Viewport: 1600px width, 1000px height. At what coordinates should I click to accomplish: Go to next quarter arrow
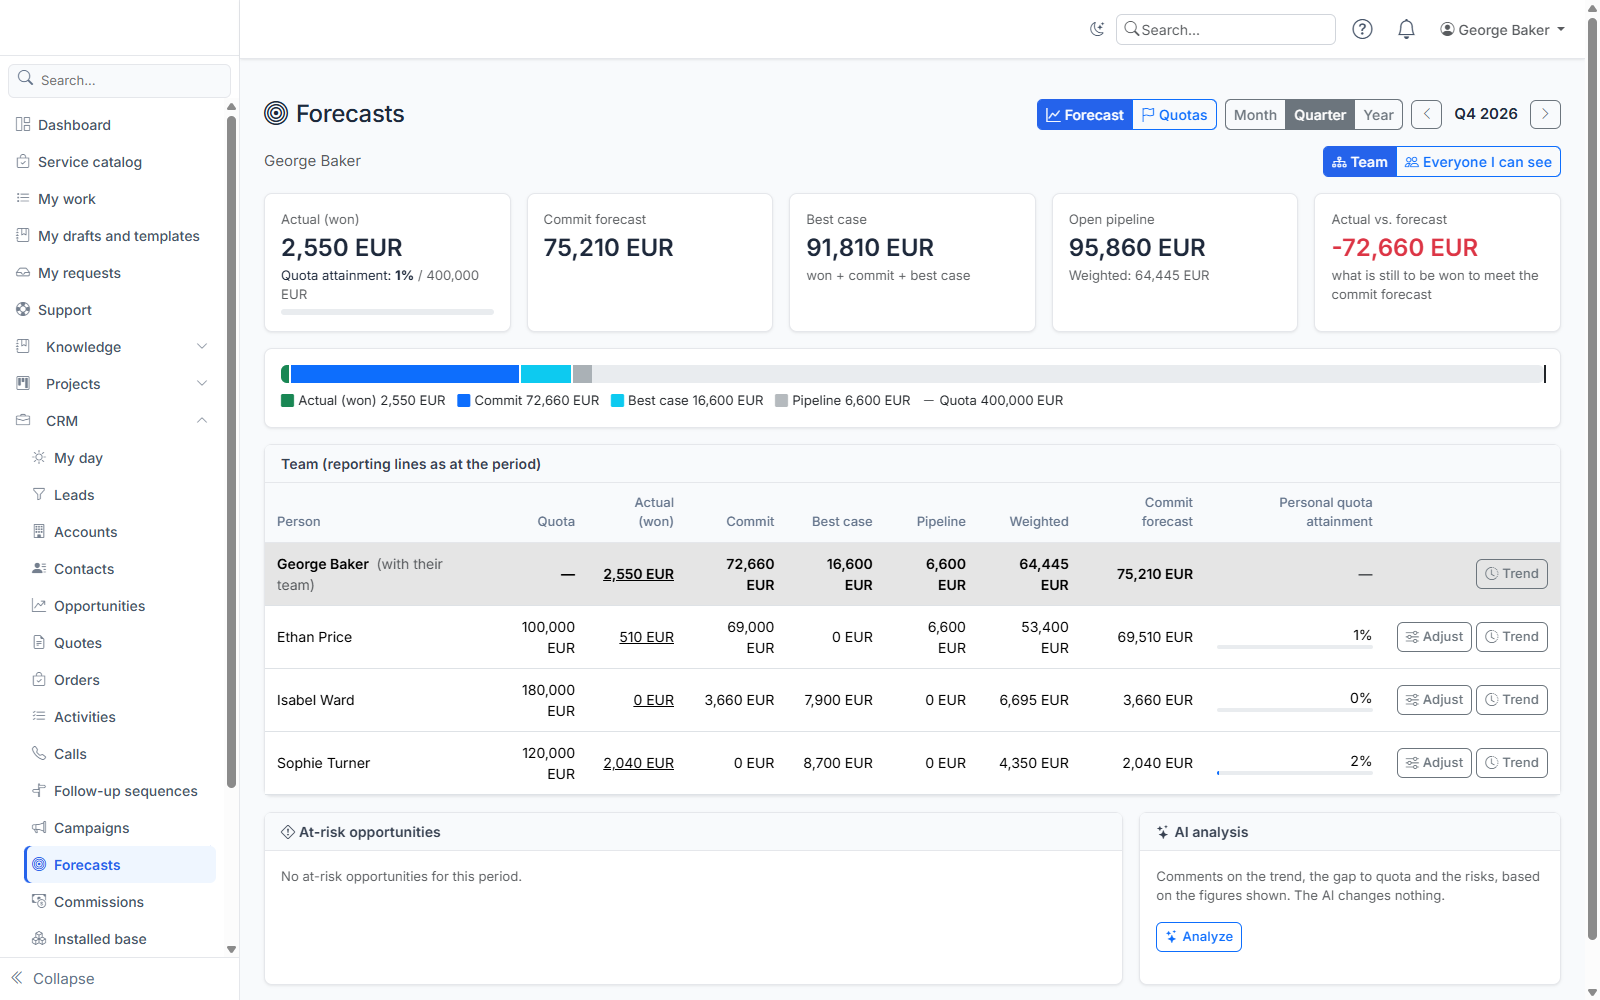click(x=1545, y=115)
